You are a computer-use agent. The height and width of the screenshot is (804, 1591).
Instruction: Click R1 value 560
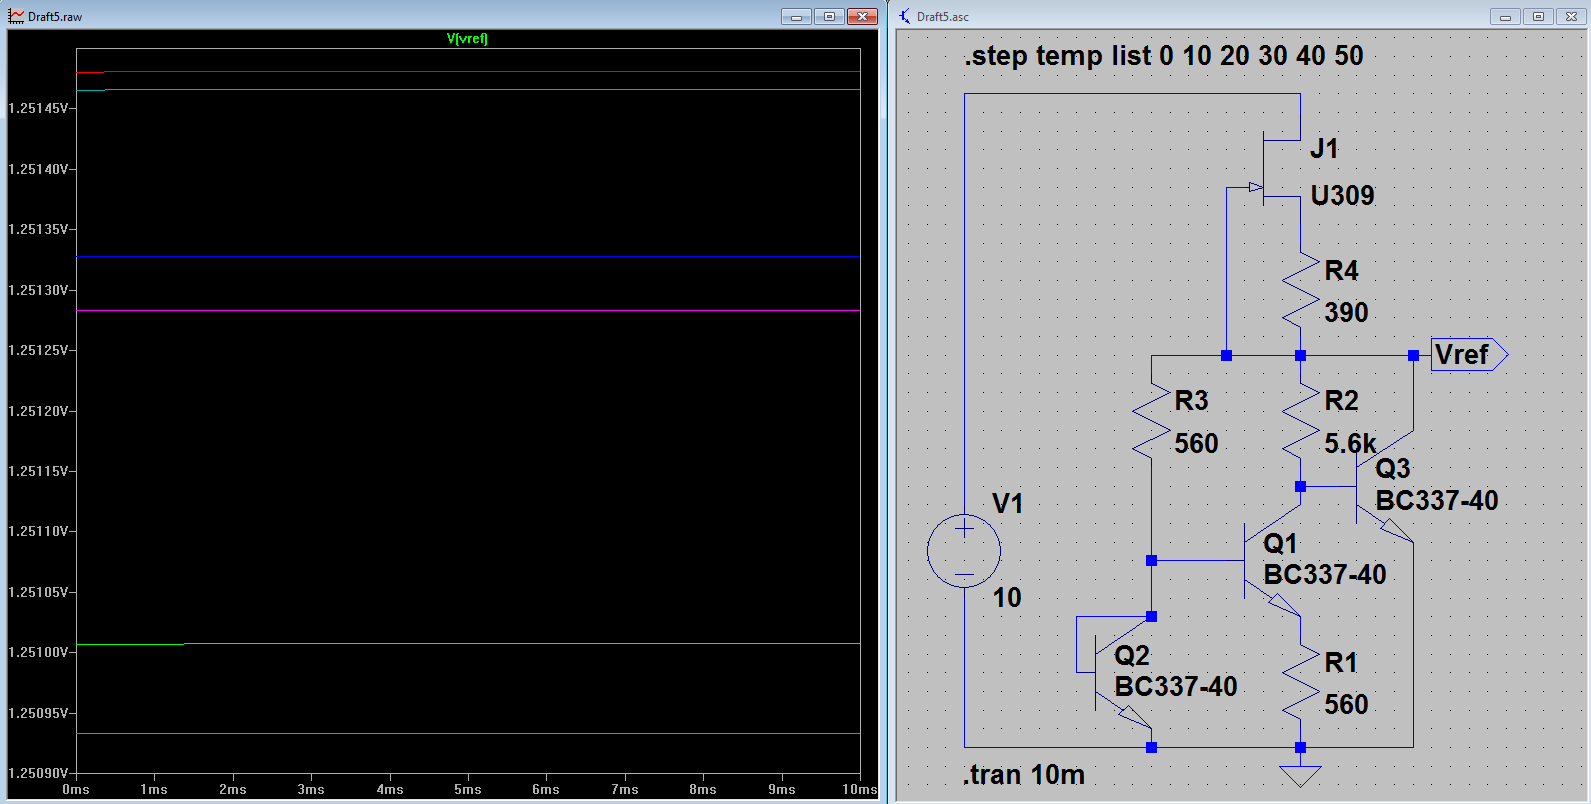coord(1346,705)
